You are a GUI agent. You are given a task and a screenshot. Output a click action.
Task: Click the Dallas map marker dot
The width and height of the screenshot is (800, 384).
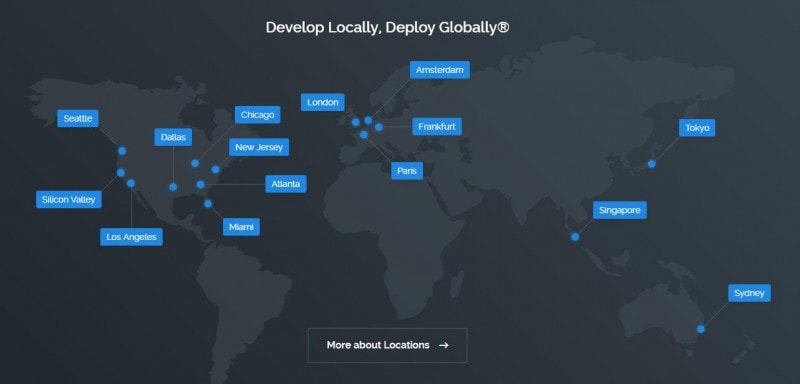(173, 187)
